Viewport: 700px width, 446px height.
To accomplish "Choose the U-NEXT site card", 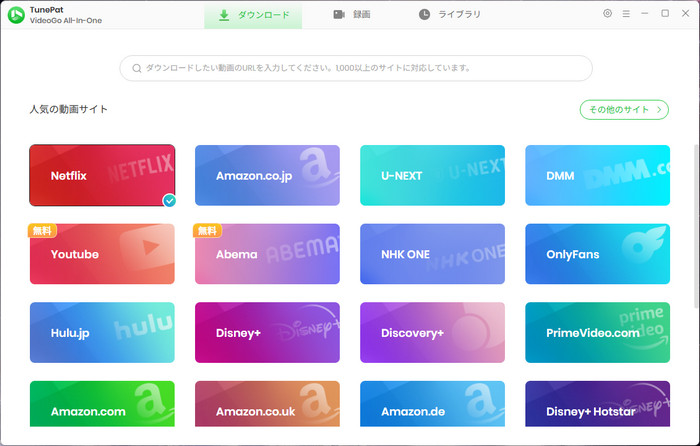I will 433,175.
